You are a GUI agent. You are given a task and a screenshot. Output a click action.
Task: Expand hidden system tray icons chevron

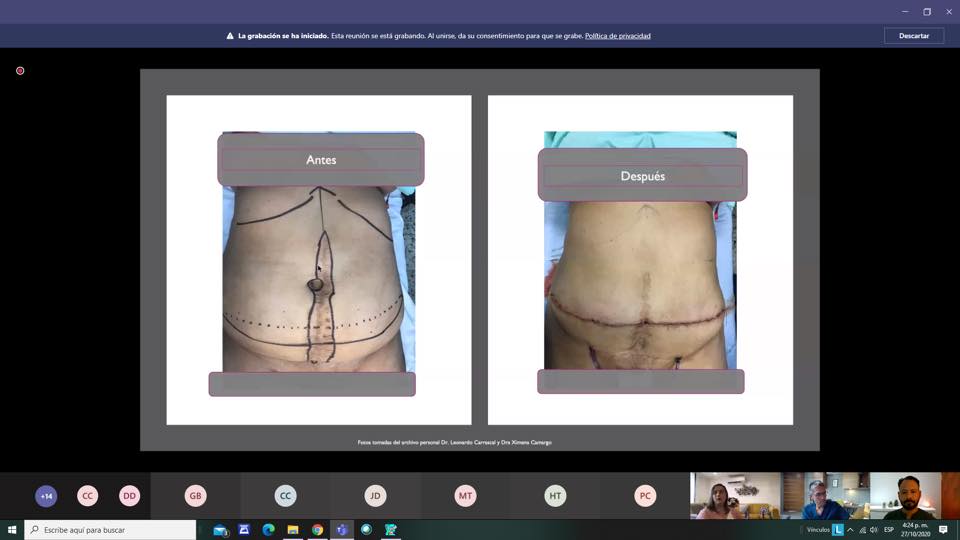[x=850, y=530]
